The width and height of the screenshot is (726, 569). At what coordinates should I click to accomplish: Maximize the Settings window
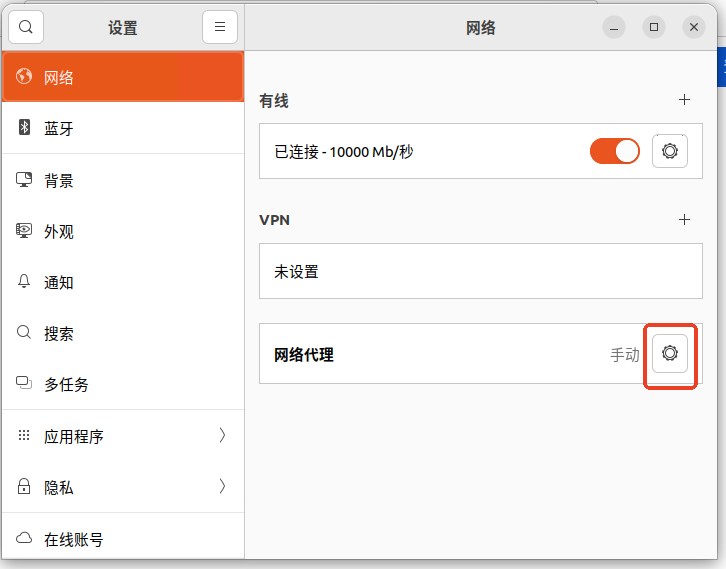coord(654,27)
